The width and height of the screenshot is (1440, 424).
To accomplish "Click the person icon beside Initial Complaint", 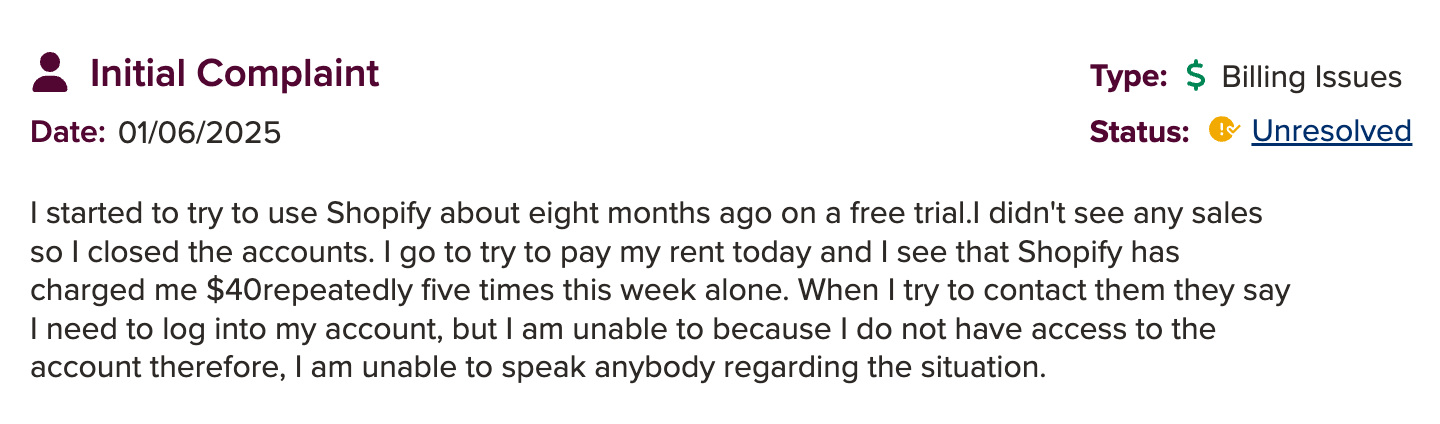I will tap(50, 73).
